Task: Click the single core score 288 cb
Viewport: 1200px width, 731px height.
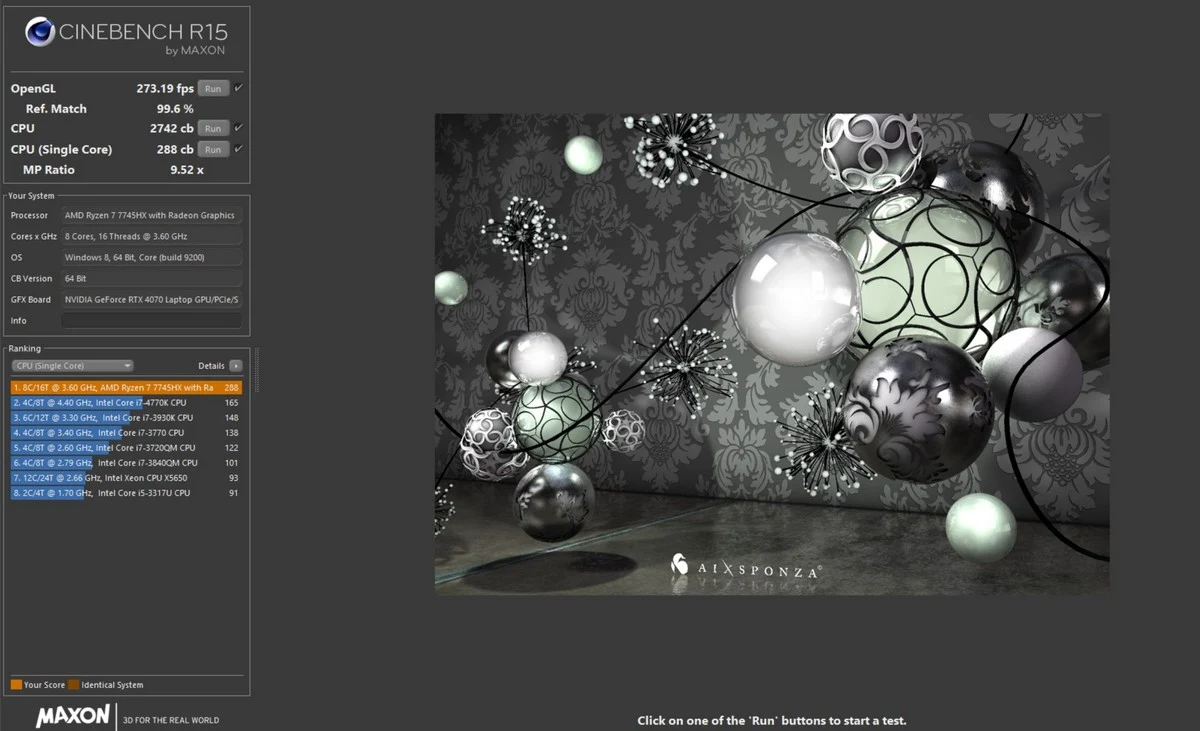Action: (175, 149)
